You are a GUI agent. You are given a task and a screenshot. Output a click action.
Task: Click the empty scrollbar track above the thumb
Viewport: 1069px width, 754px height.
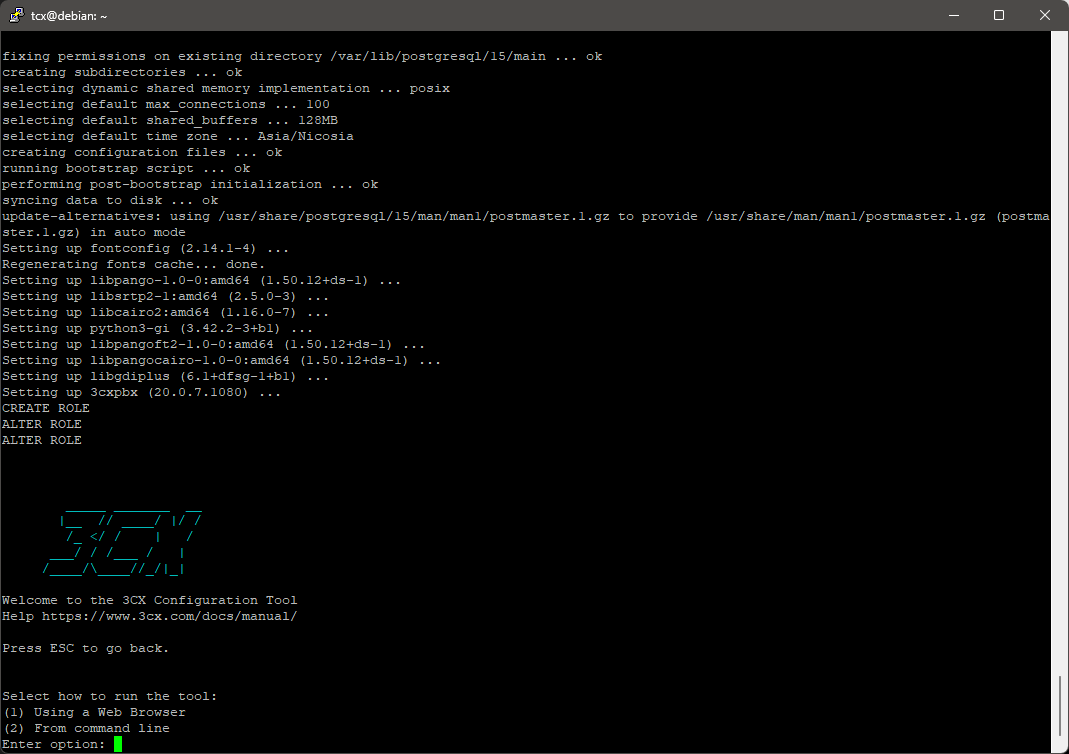coord(1060,350)
